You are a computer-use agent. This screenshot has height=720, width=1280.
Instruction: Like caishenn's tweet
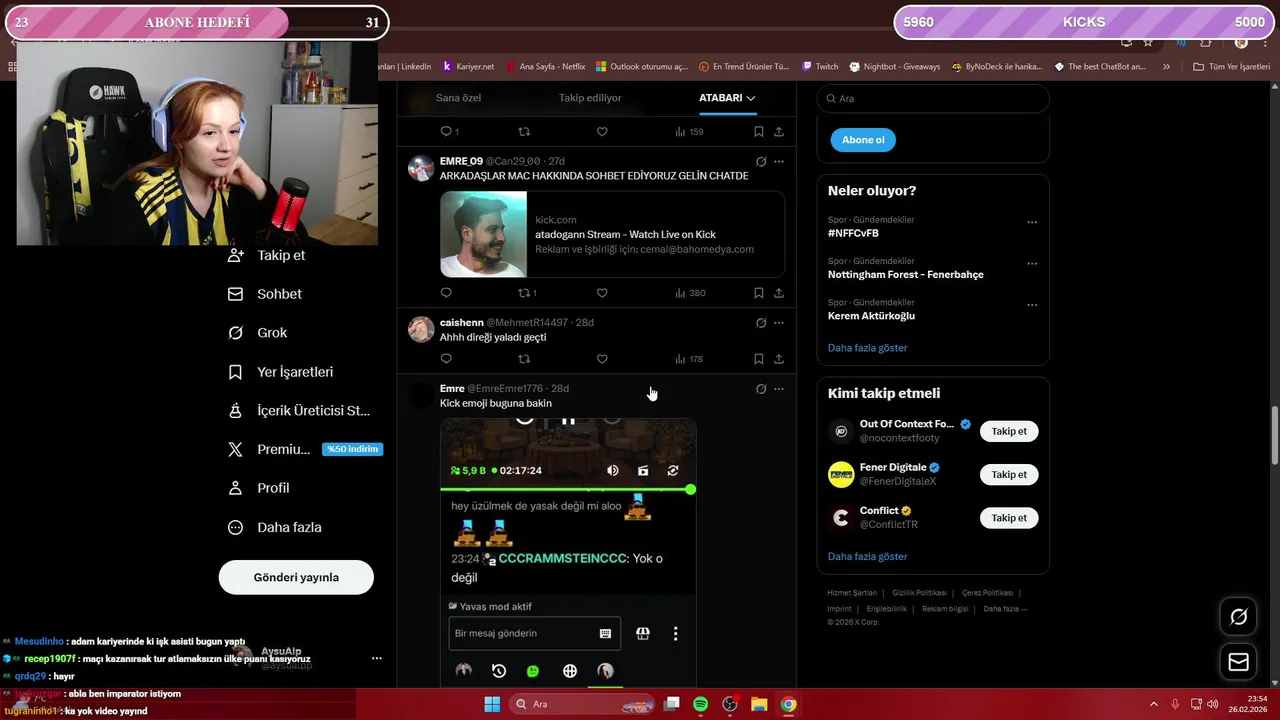point(602,359)
